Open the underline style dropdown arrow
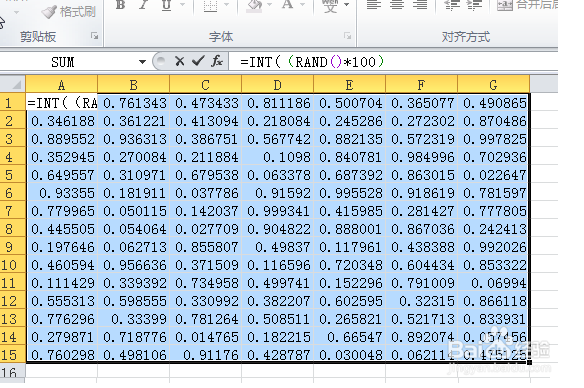 pos(182,5)
